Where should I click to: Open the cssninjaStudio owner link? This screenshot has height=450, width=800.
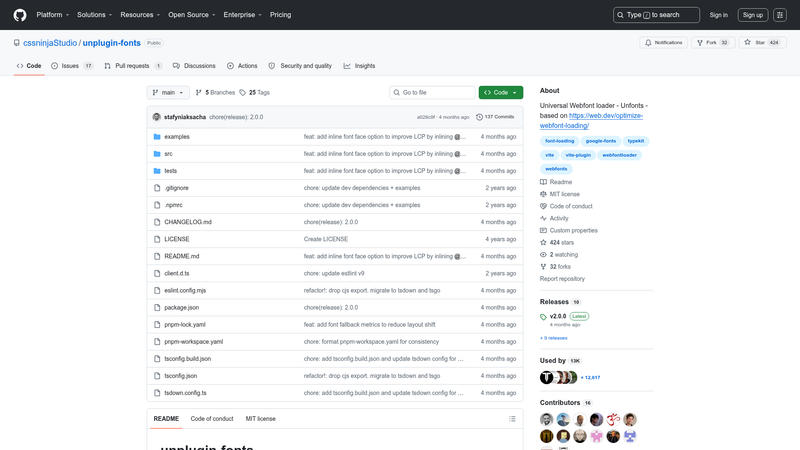coord(50,43)
